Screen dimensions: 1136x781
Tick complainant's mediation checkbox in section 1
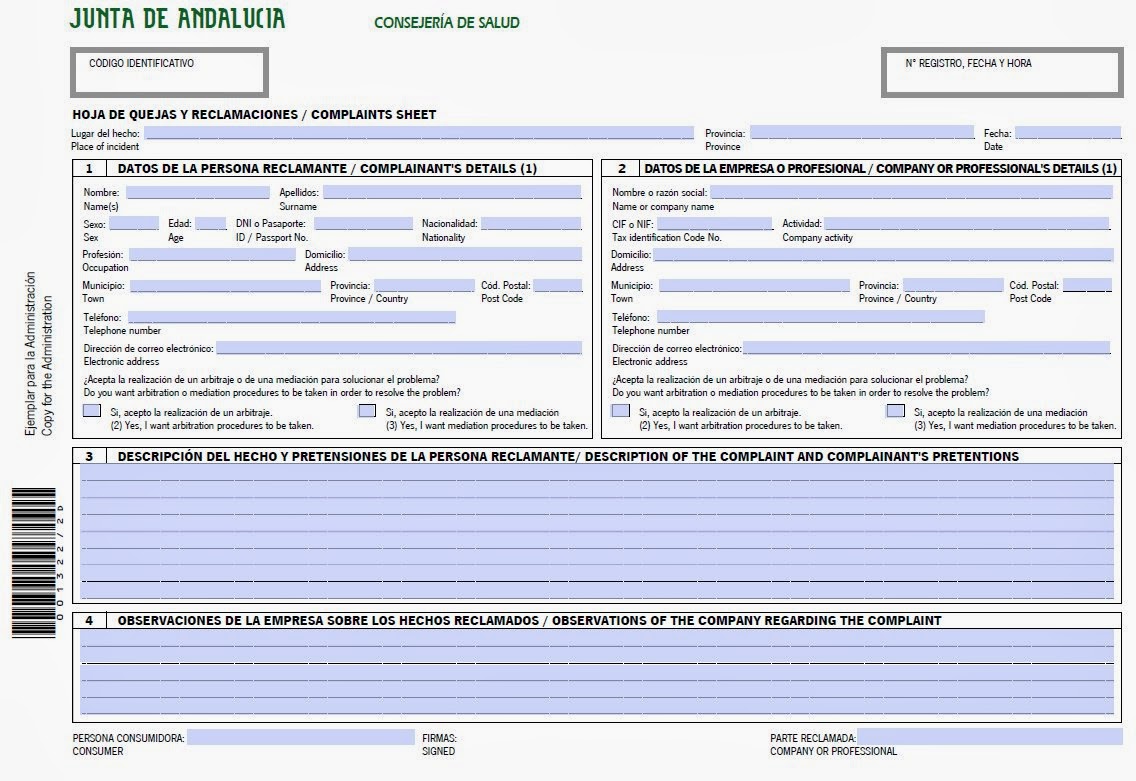click(x=367, y=411)
